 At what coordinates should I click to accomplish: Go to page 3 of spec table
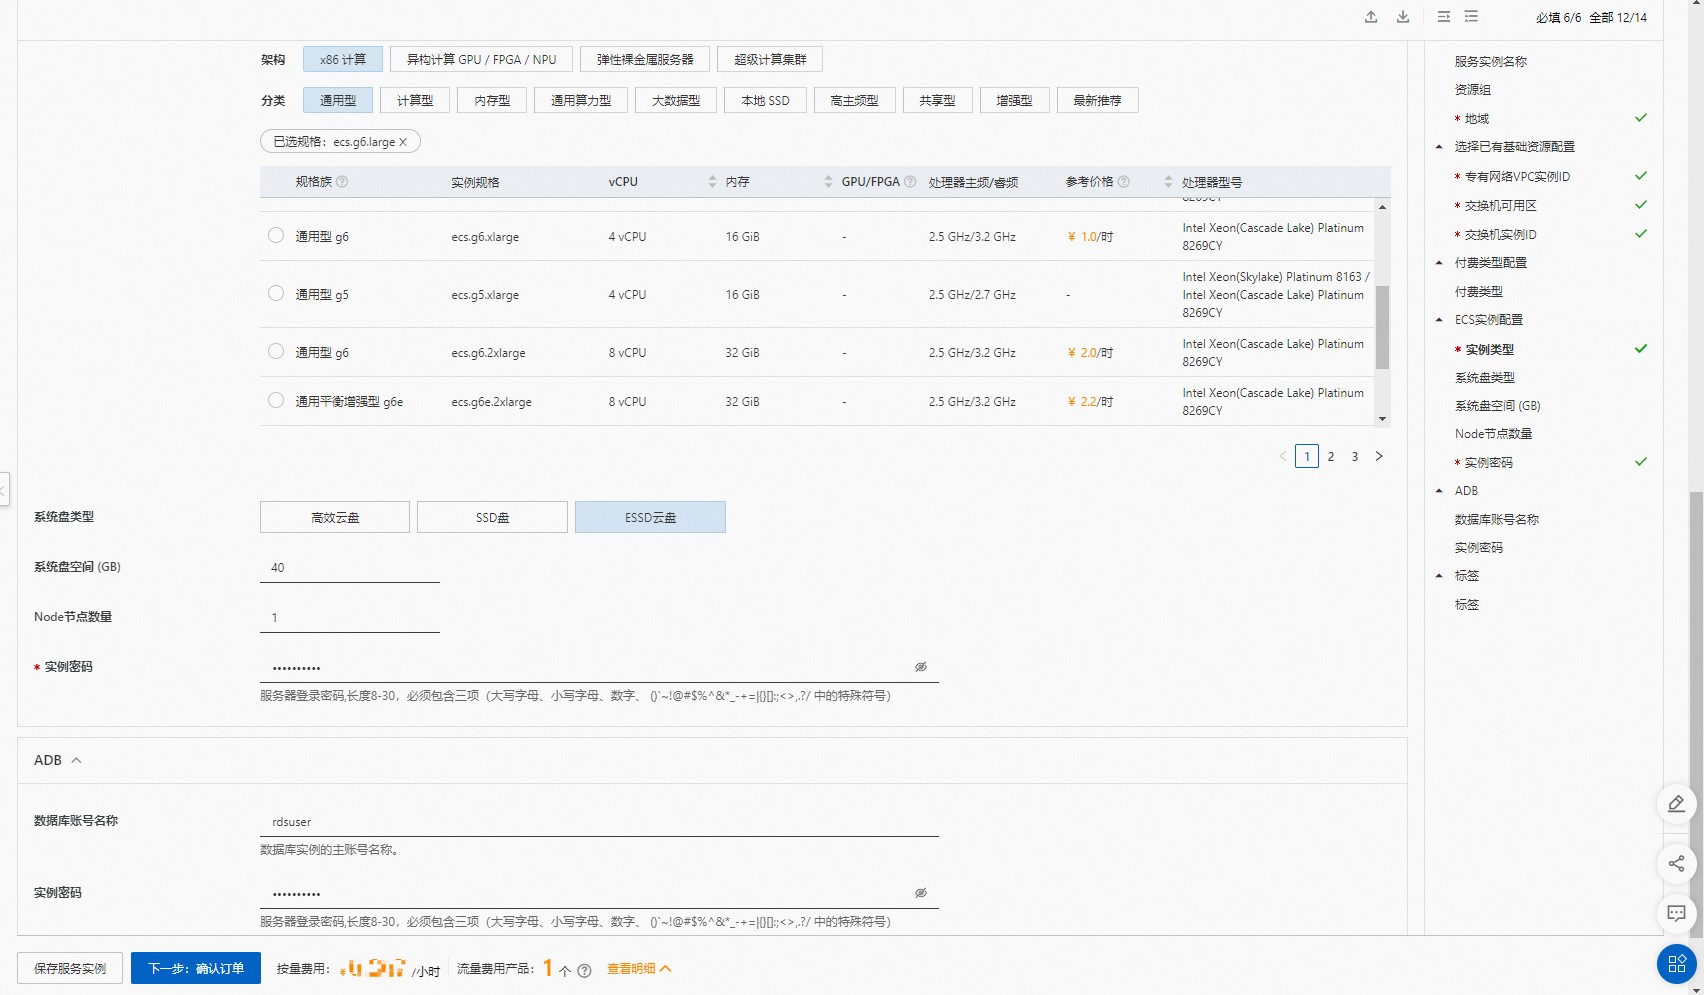pos(1355,456)
